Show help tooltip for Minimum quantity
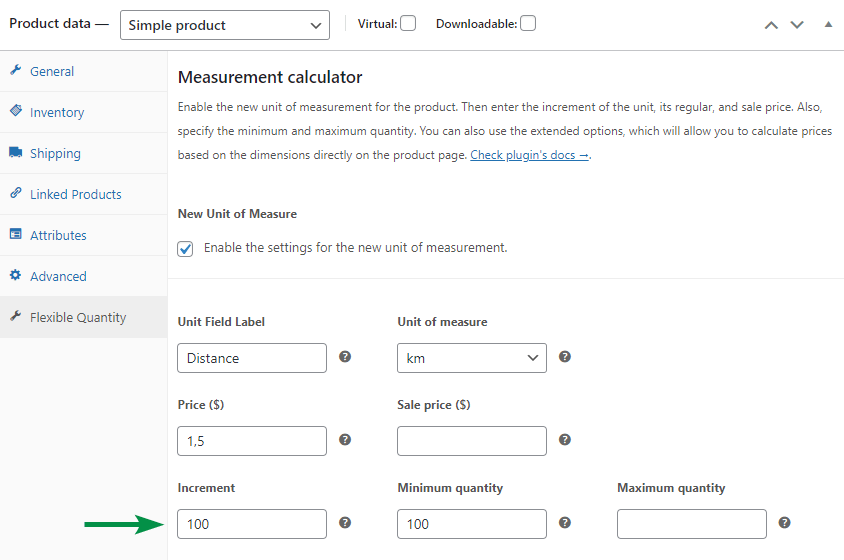 click(x=565, y=522)
